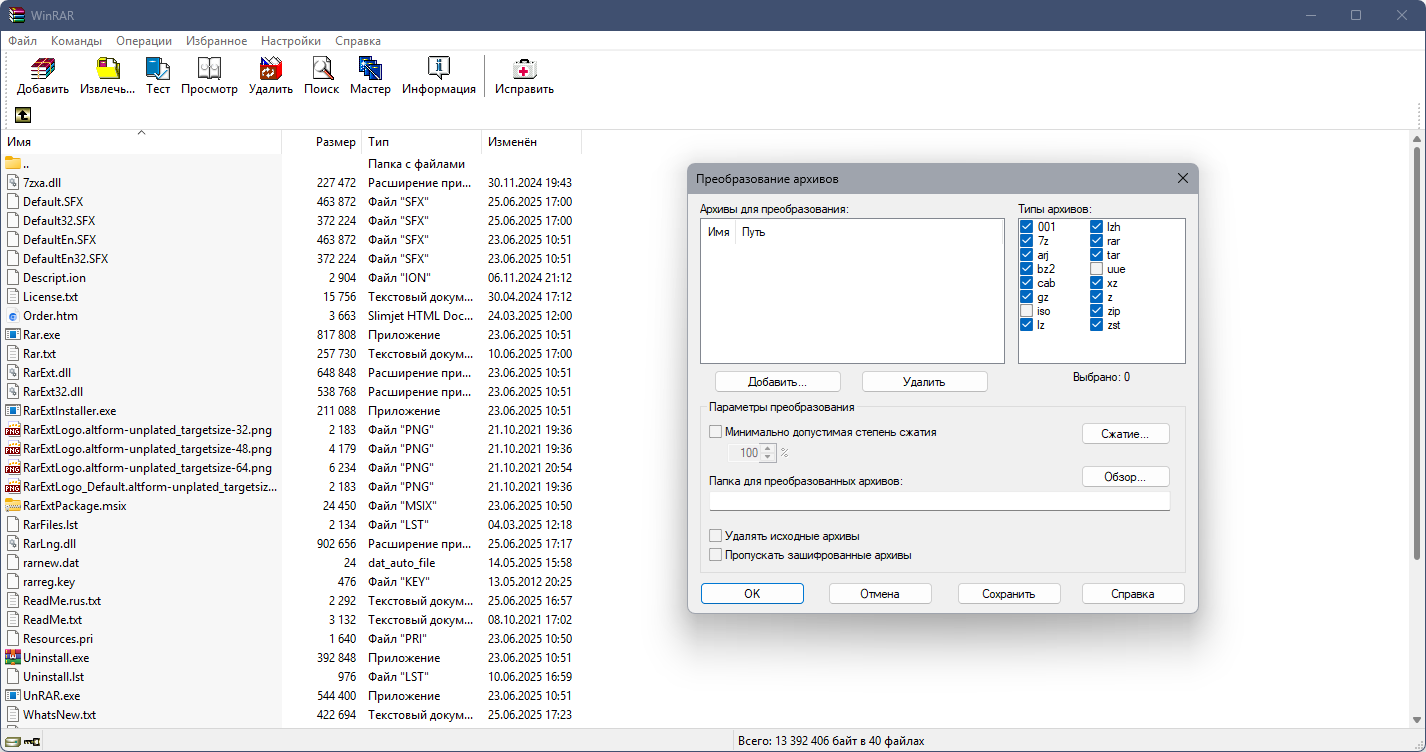Select the License.txt file icon
The height and width of the screenshot is (752, 1426).
(x=13, y=296)
